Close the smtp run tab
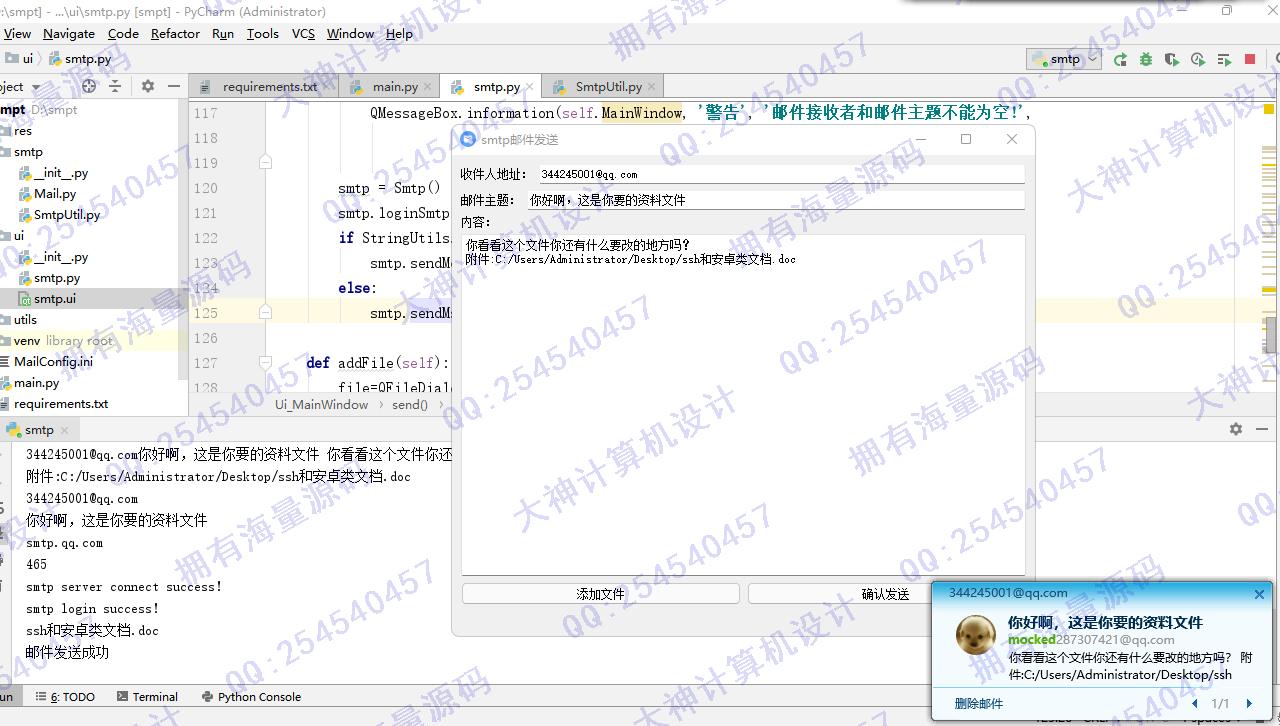1280x726 pixels. pyautogui.click(x=64, y=430)
